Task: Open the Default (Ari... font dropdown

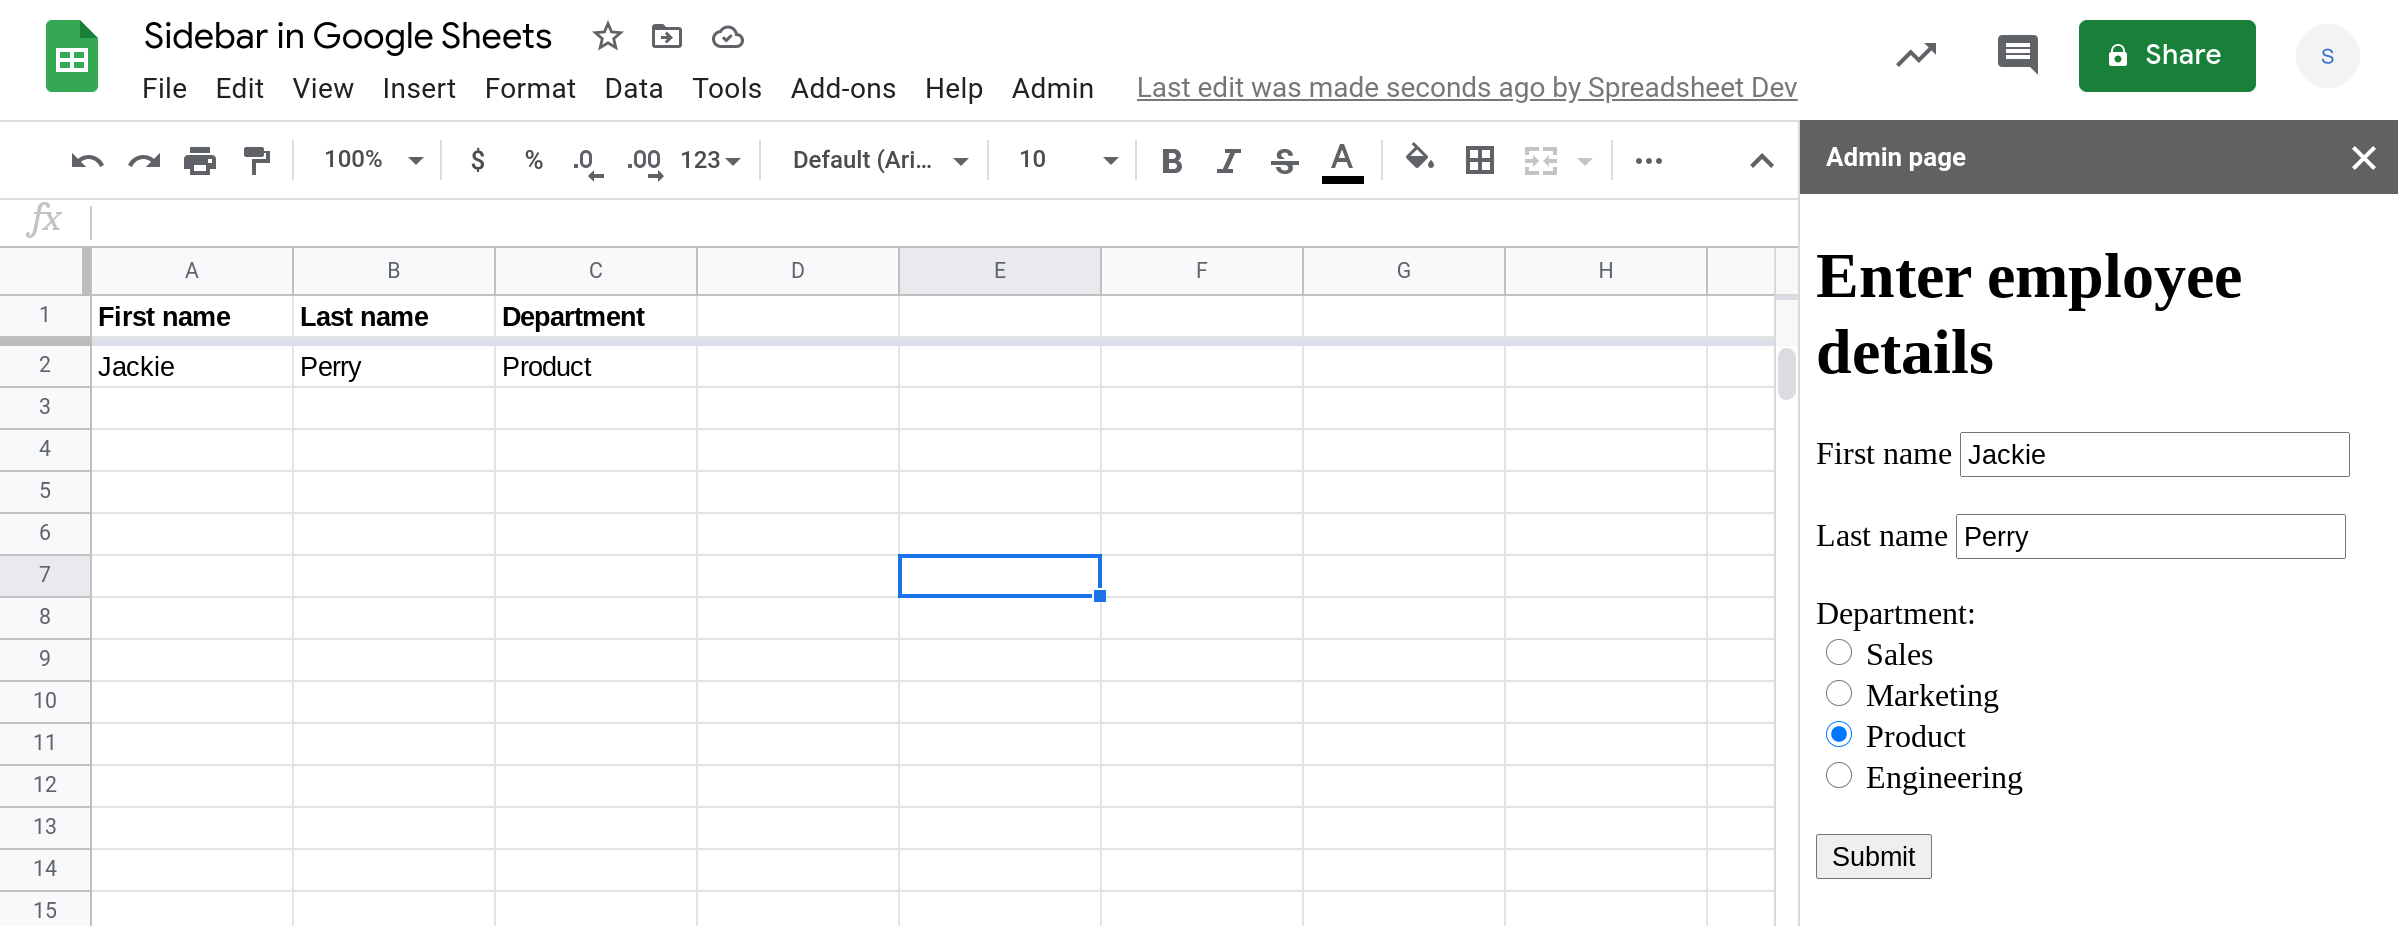Action: [880, 160]
